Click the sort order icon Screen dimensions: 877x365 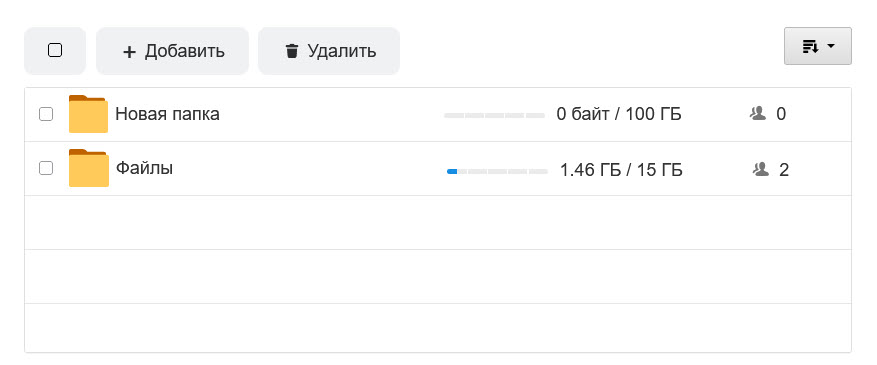pos(810,46)
